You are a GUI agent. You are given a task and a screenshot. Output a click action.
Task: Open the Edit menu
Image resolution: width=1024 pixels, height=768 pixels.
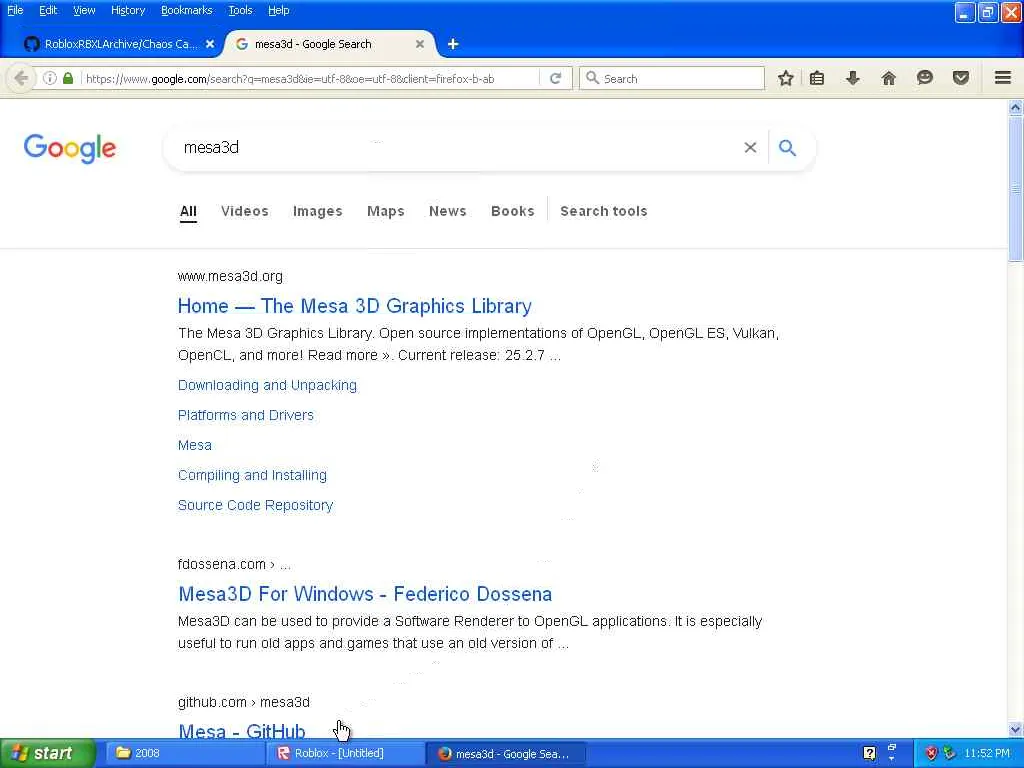(48, 10)
